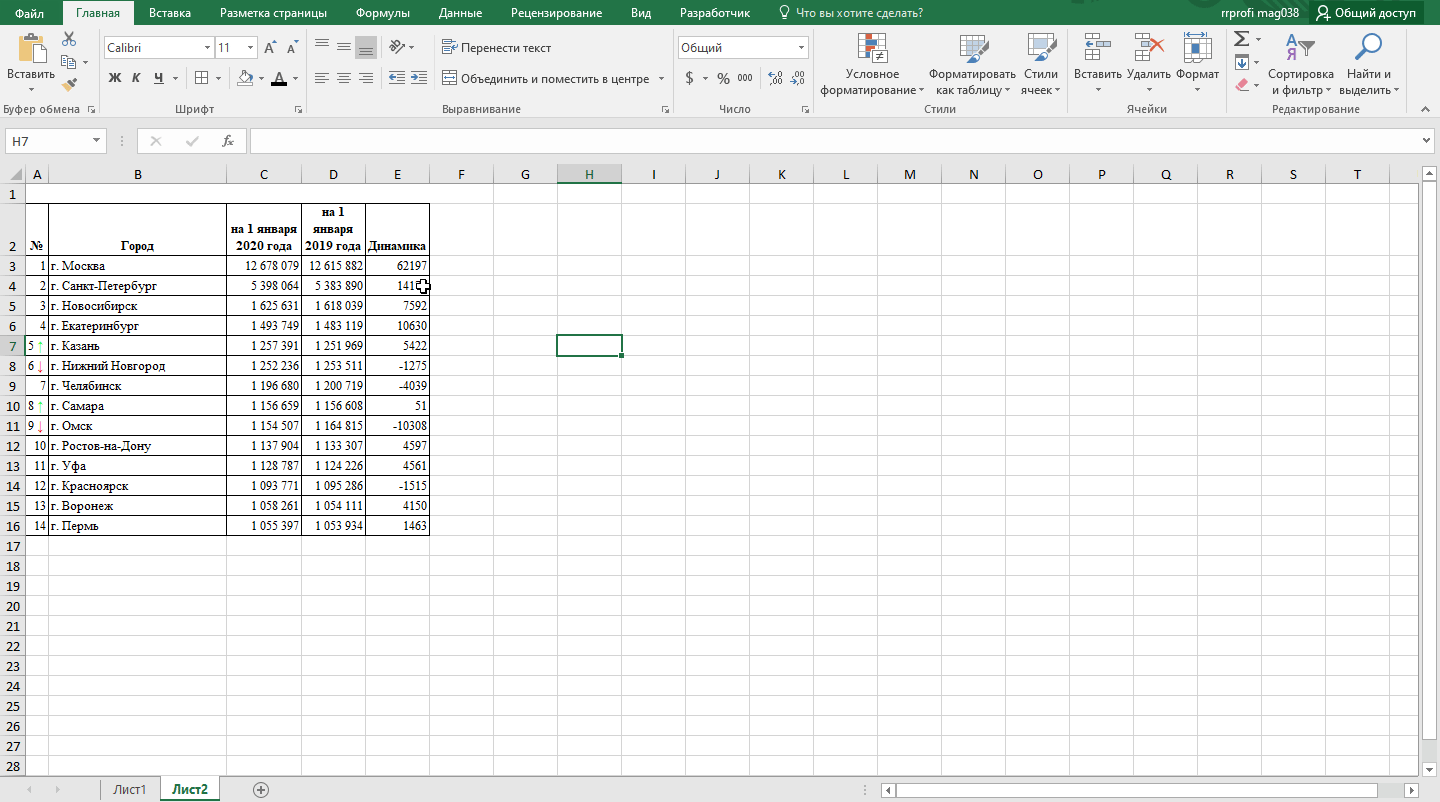Decrease font size with small A icon
Viewport: 1440px width, 802px height.
coord(292,48)
